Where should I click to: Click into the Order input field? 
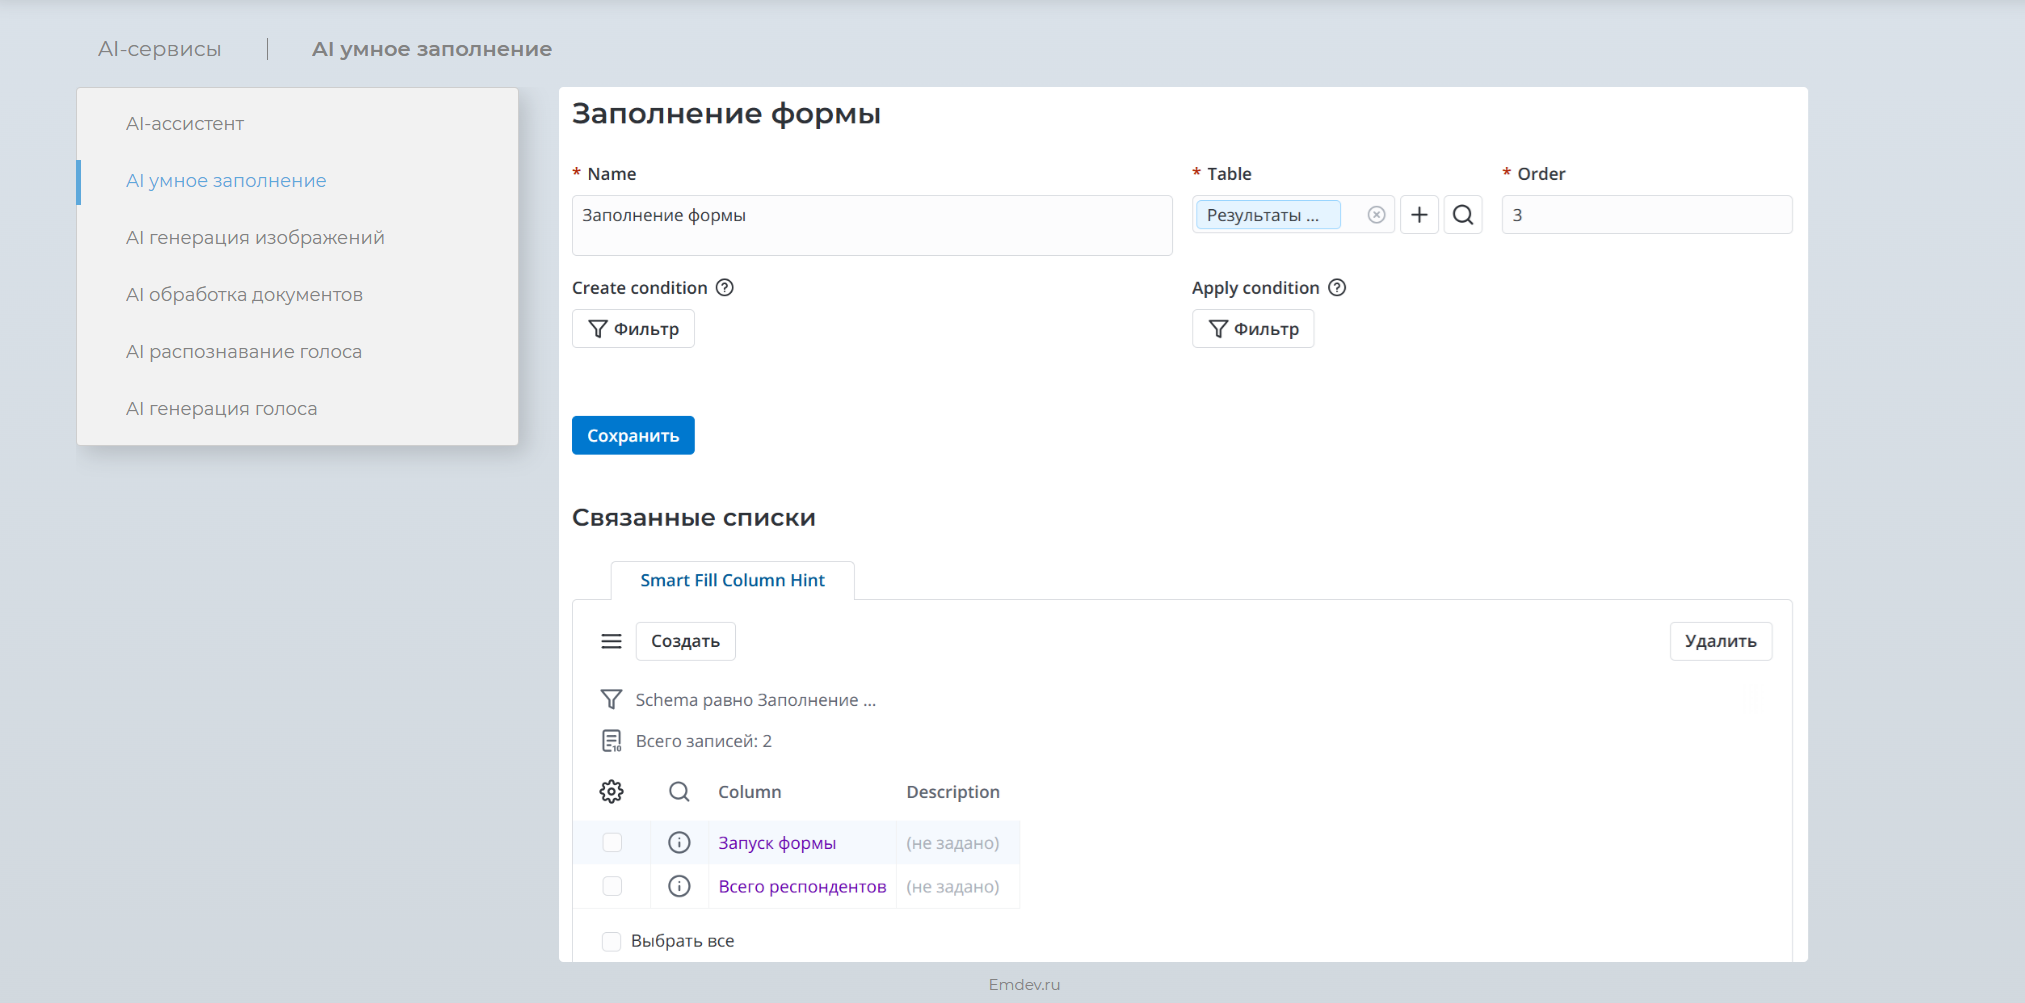1646,215
